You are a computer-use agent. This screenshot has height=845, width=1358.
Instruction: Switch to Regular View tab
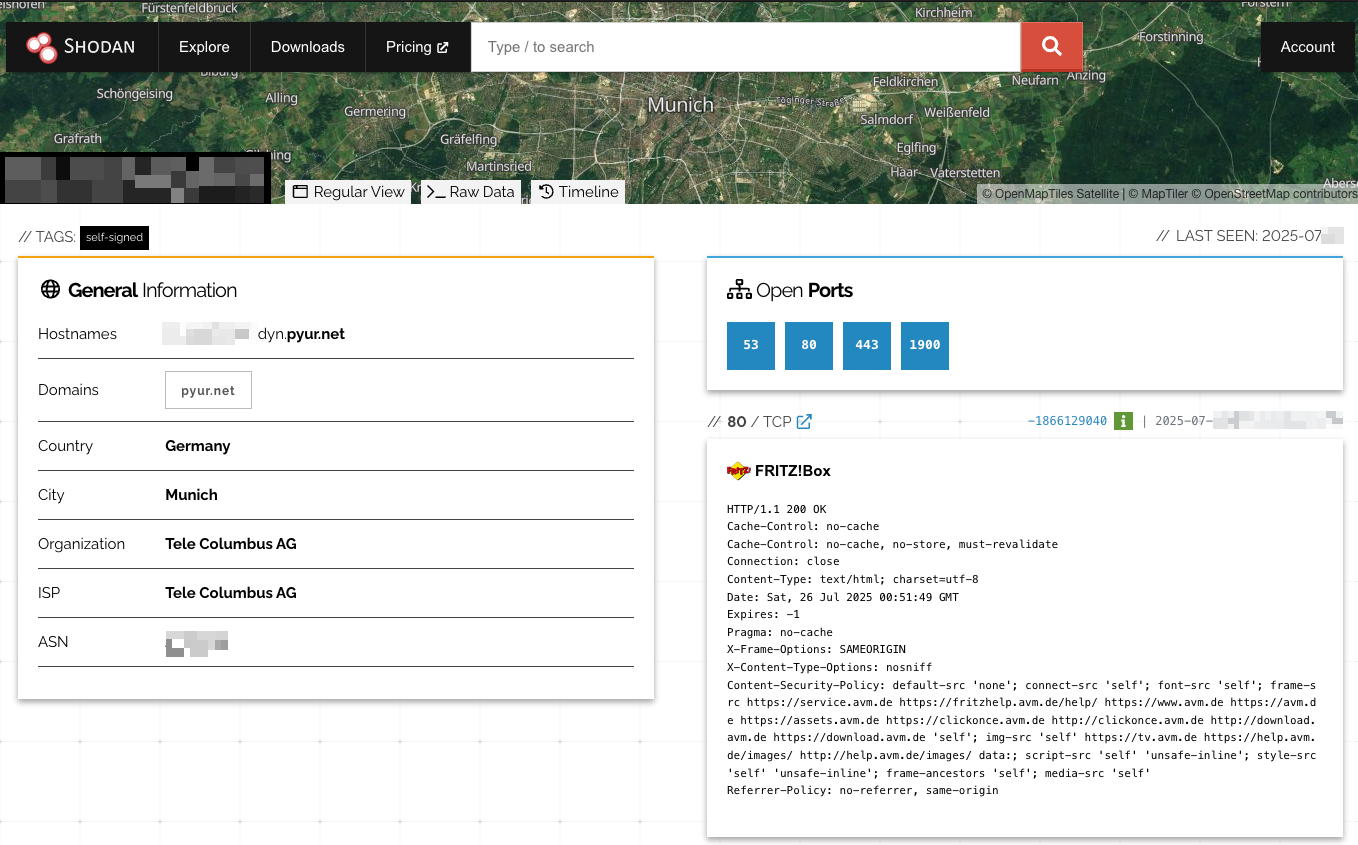(x=348, y=192)
